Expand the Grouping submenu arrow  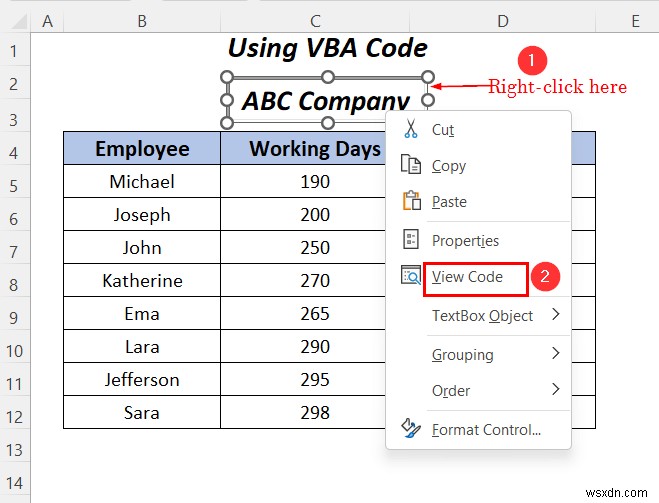[556, 353]
